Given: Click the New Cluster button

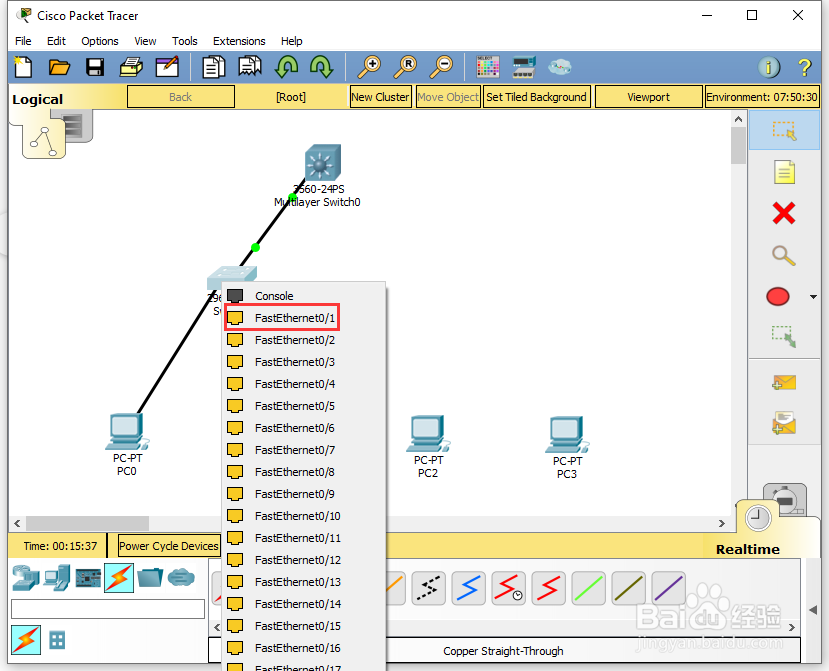Looking at the screenshot, I should tap(380, 97).
